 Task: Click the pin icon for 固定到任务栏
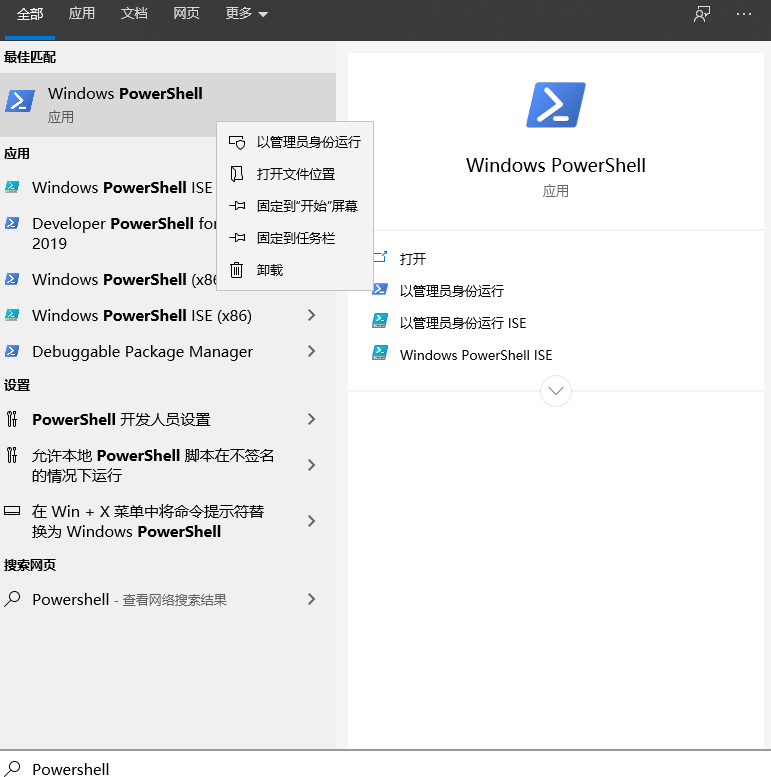click(237, 238)
